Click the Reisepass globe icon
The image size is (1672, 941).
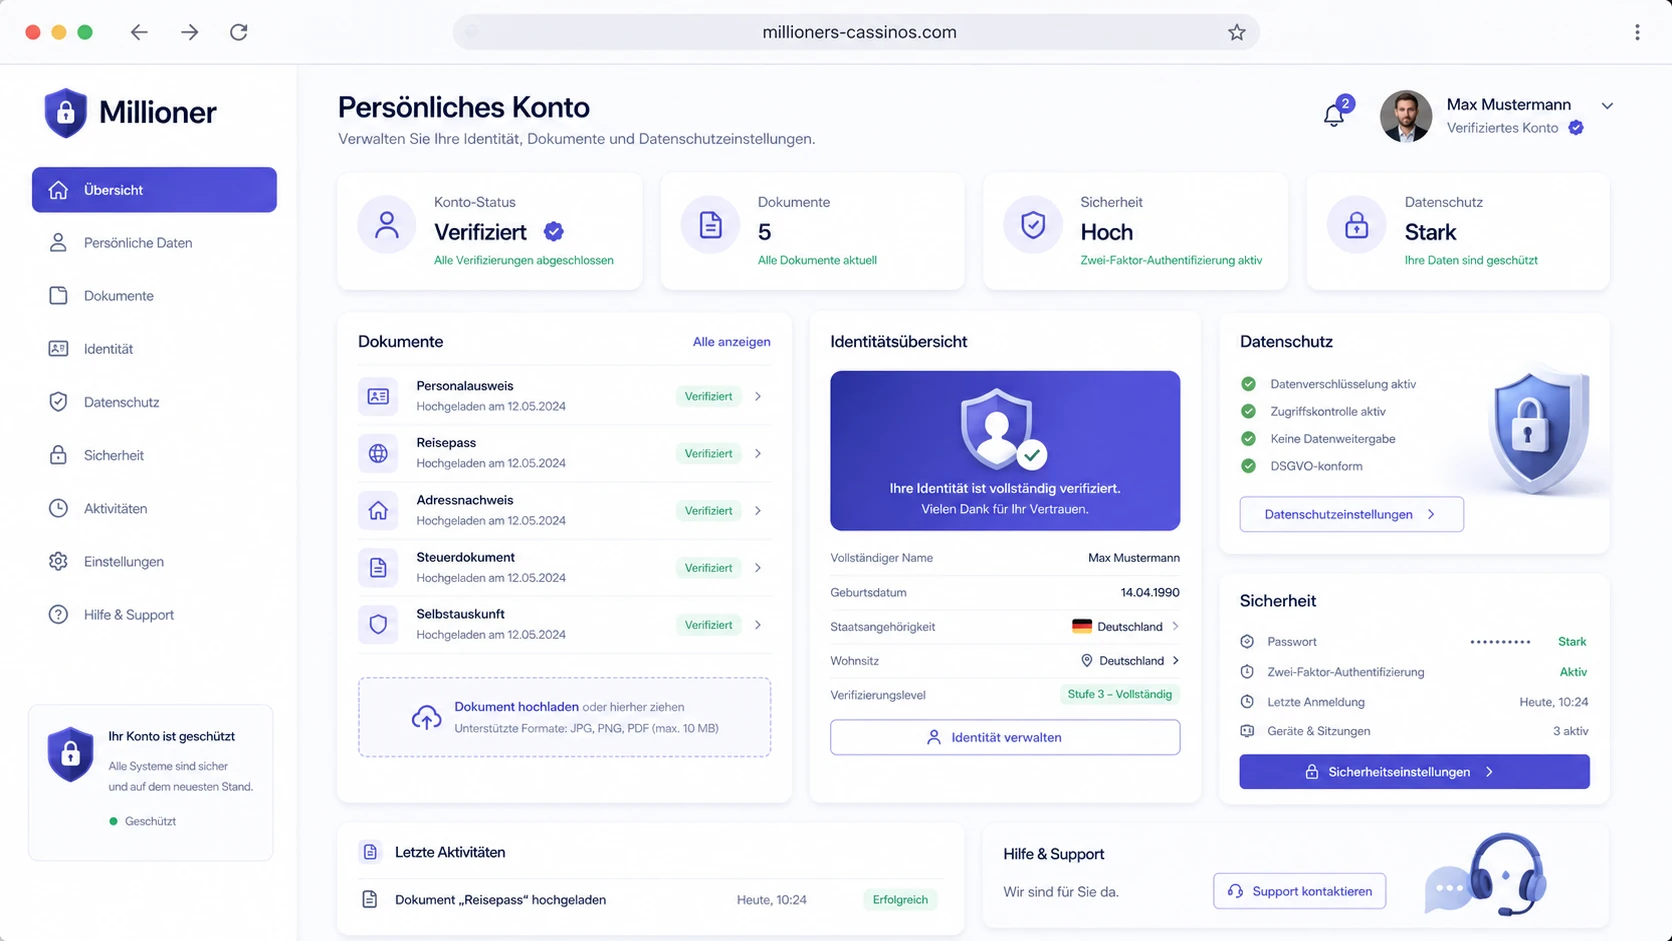pos(378,453)
